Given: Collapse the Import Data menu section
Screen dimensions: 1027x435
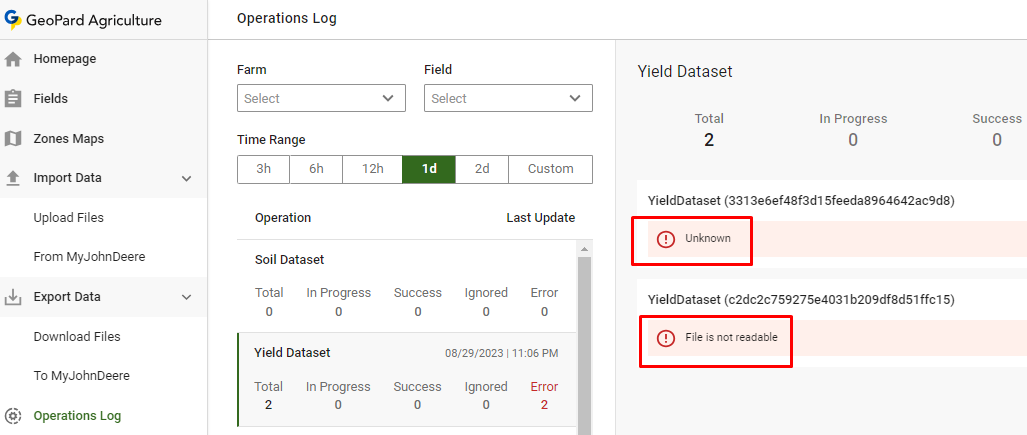Looking at the screenshot, I should tap(186, 178).
